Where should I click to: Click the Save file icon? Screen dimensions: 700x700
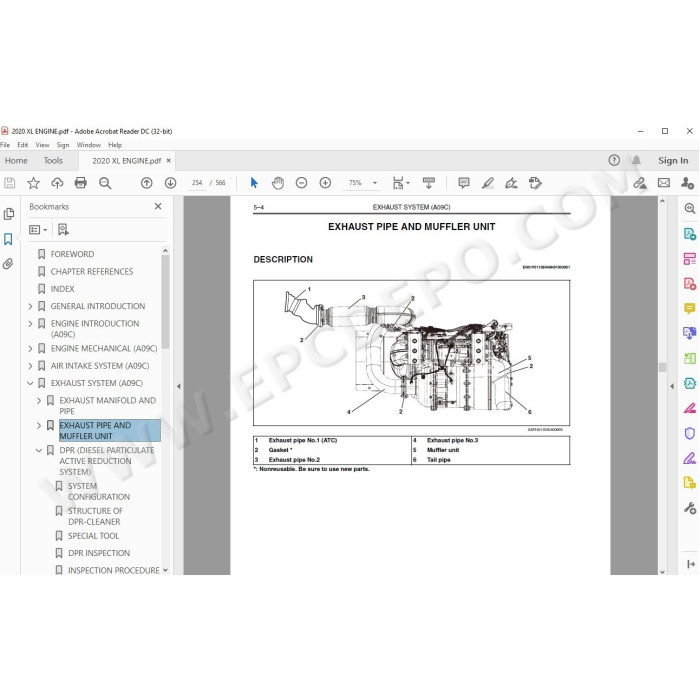point(9,183)
